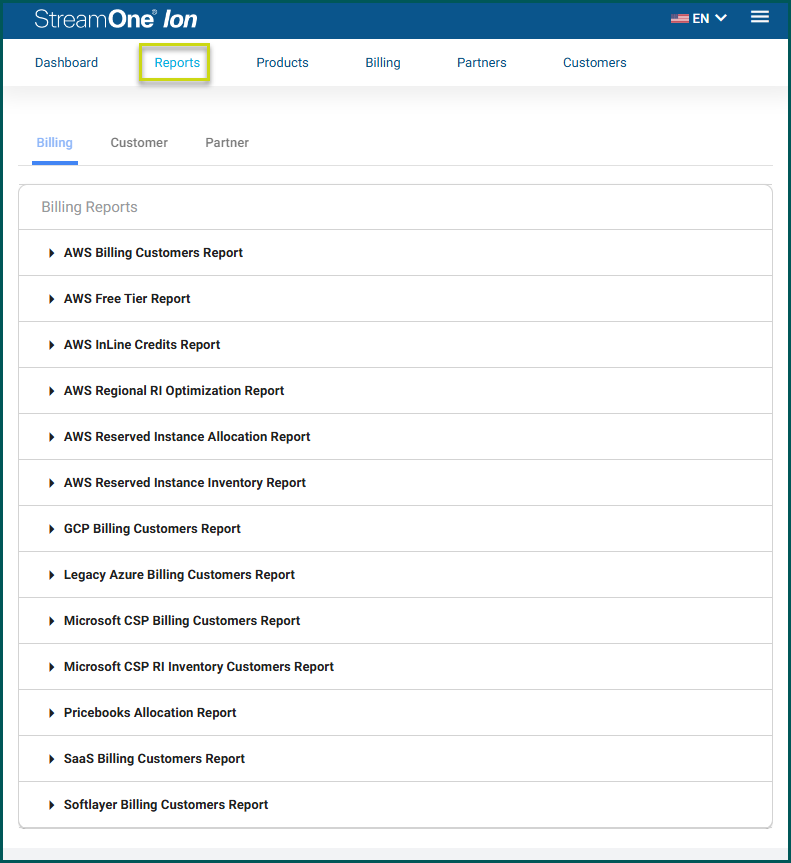791x863 pixels.
Task: Expand arrow for Pricebooks Allocation Report
Action: tap(52, 713)
